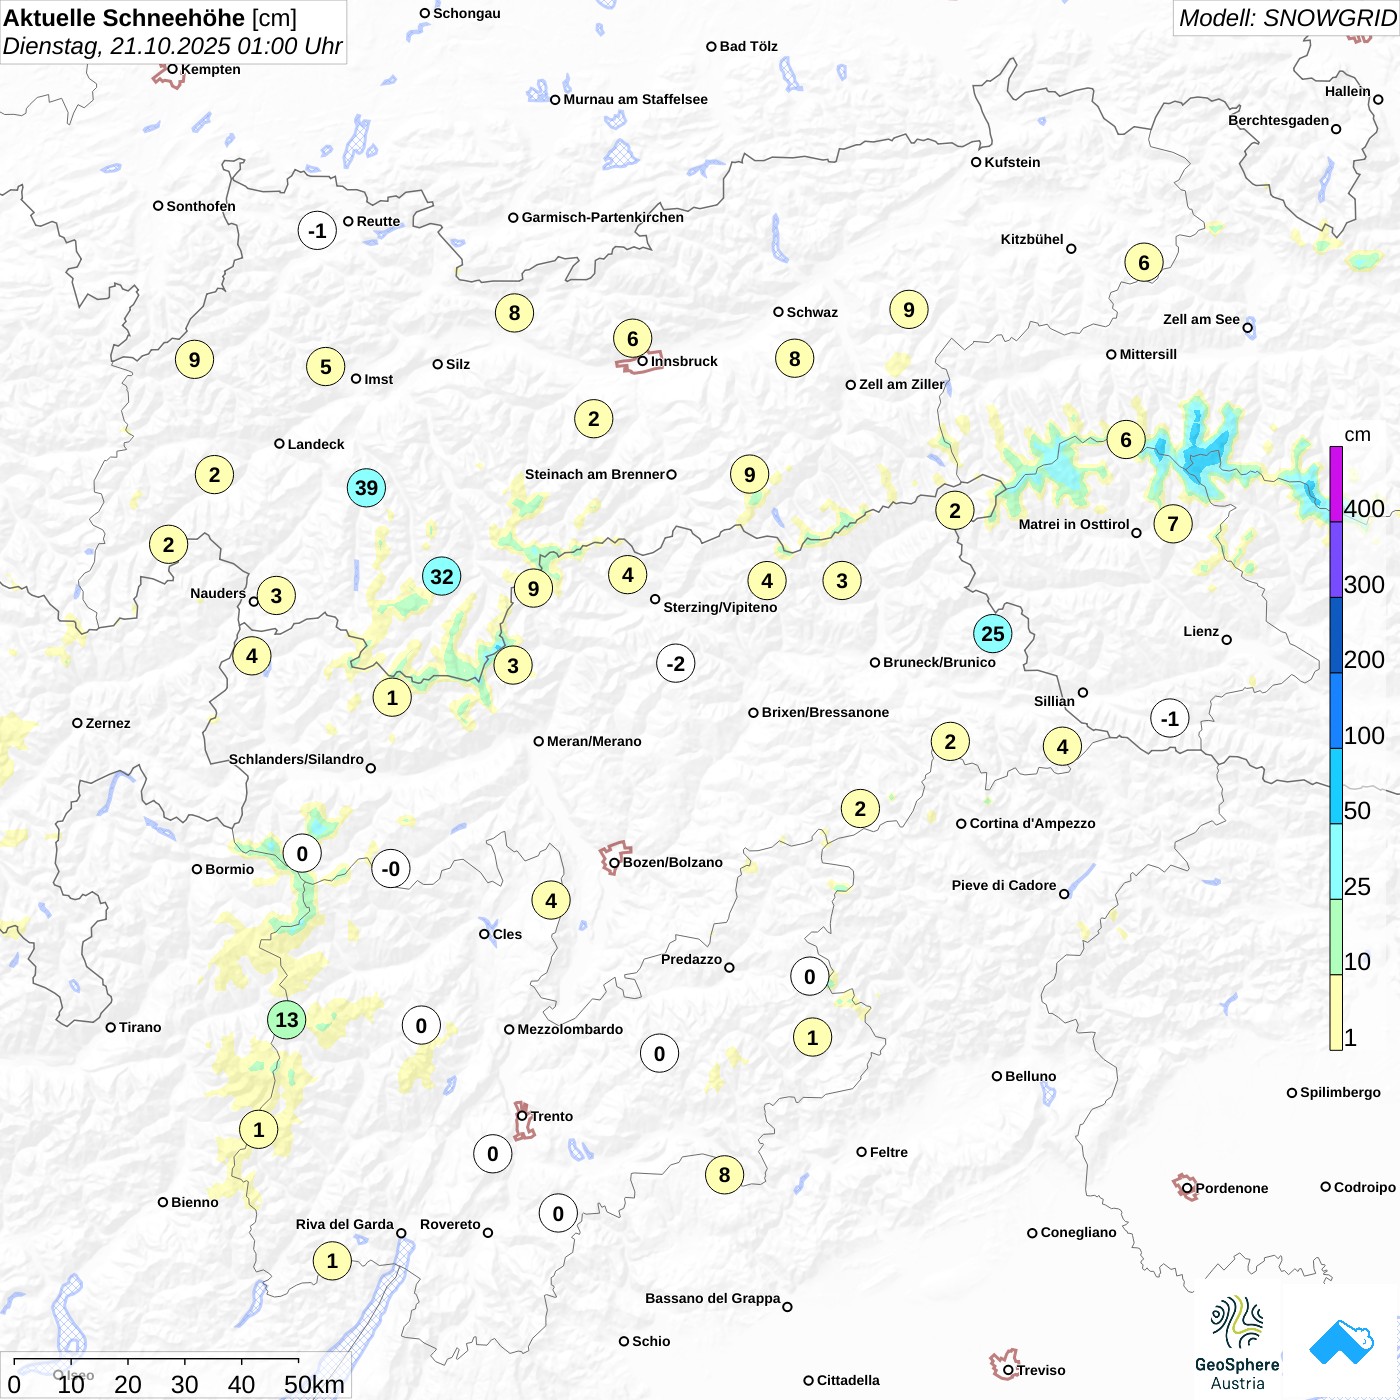Click the Tirano label
This screenshot has height=1400, width=1400.
140,1027
